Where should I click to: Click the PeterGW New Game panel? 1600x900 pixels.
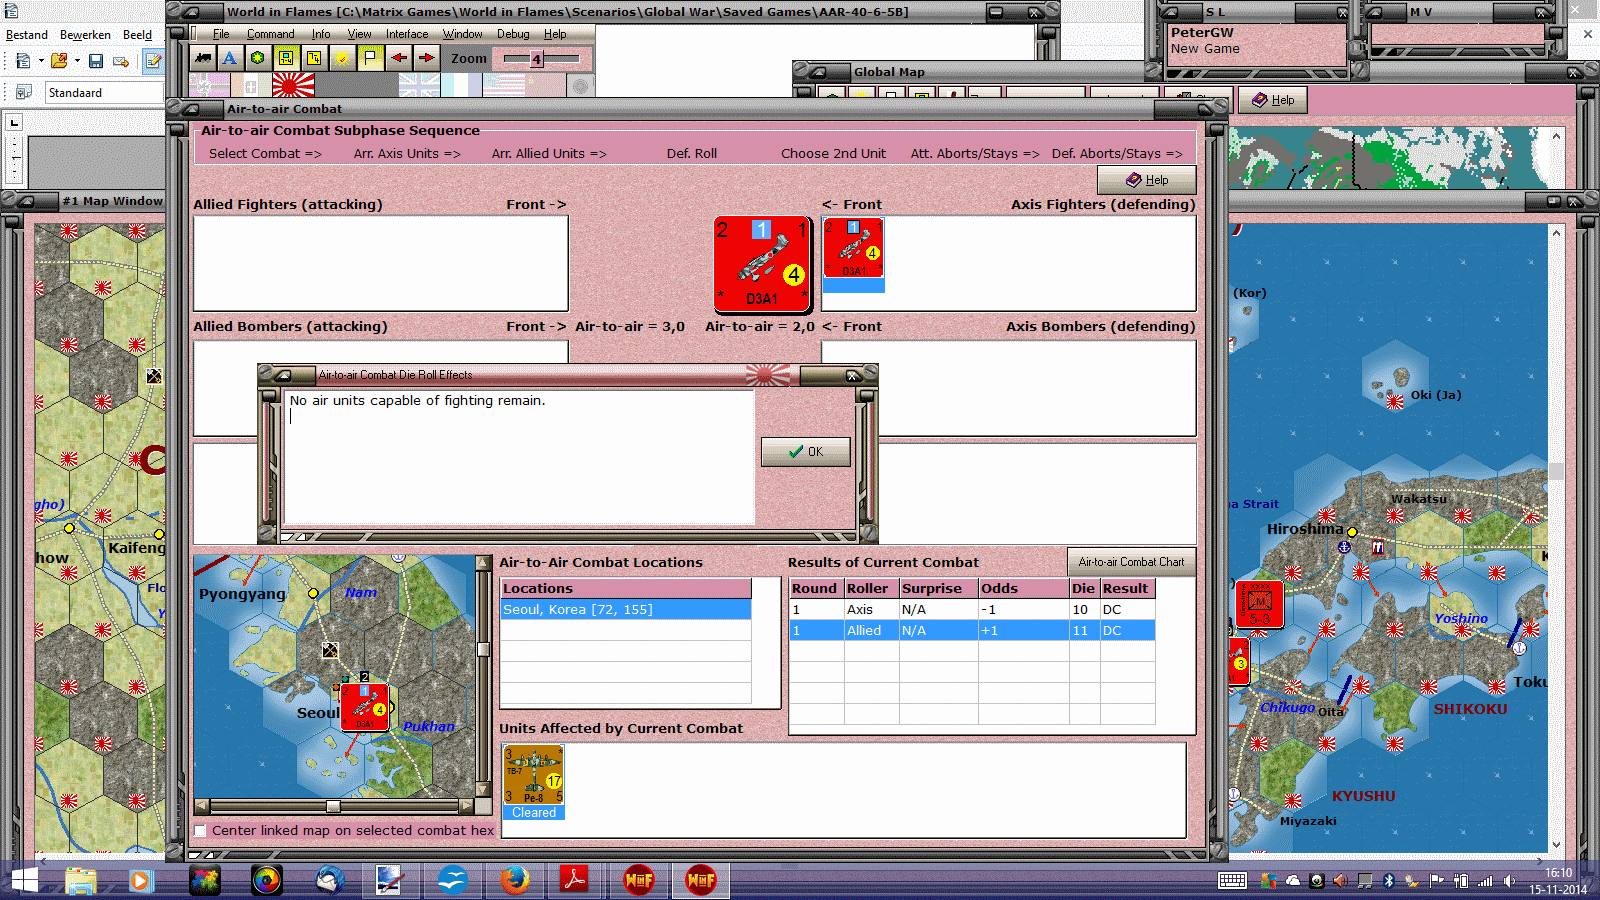[1257, 44]
